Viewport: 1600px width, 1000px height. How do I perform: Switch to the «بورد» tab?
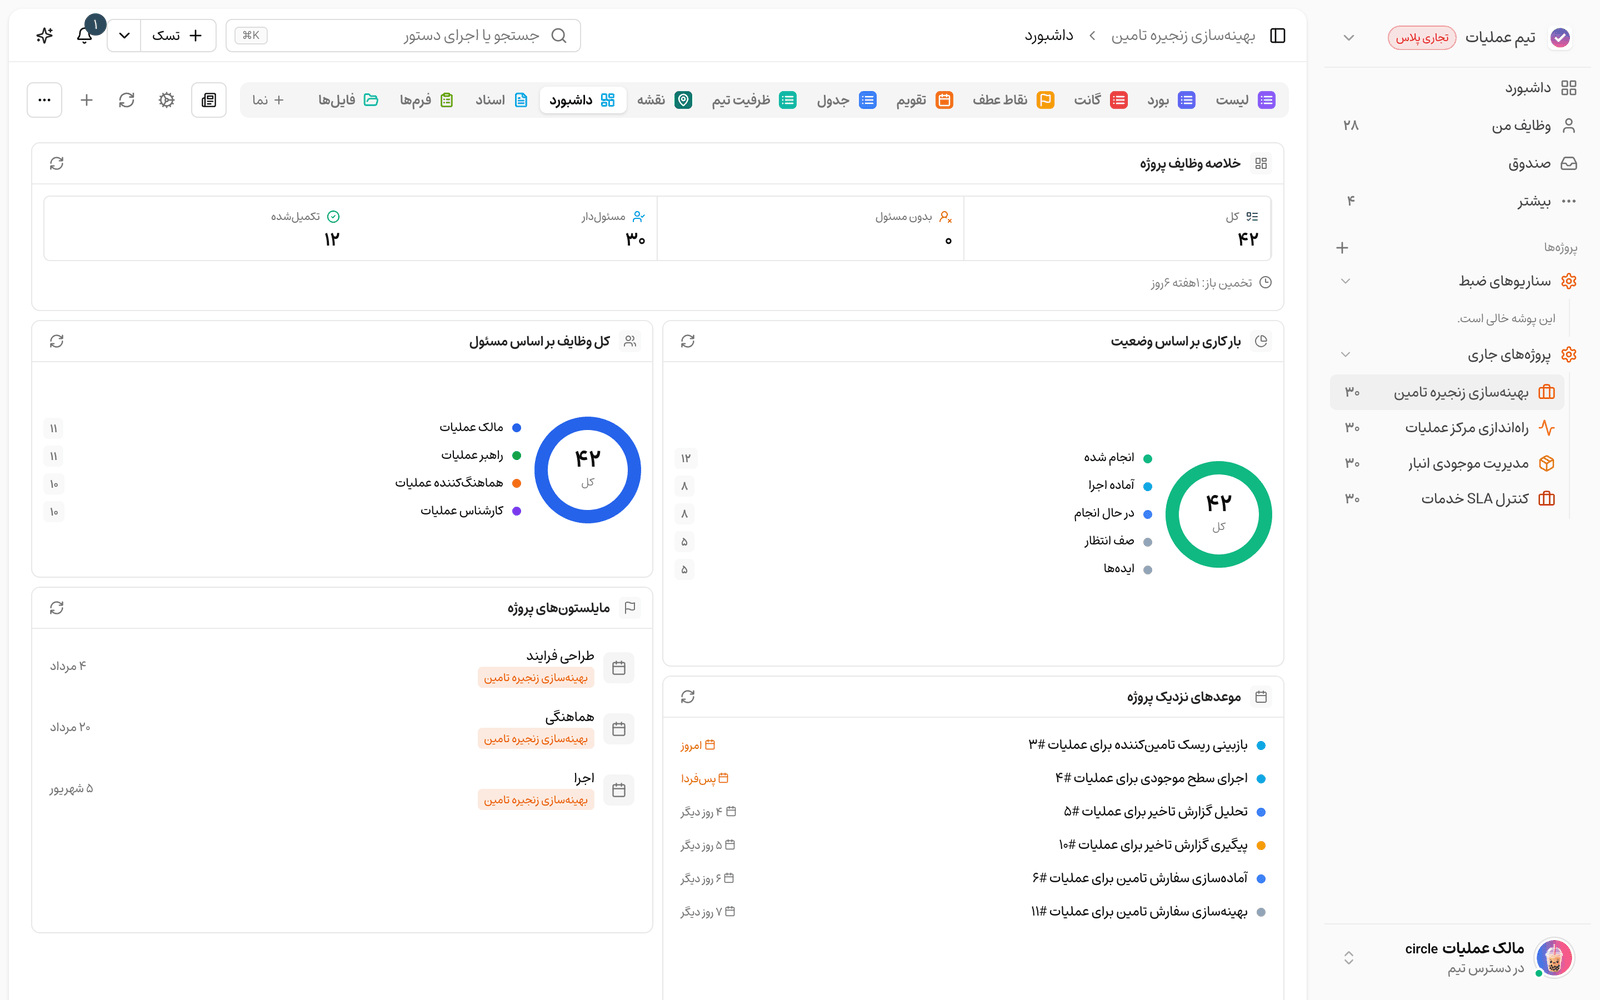[x=1171, y=100]
